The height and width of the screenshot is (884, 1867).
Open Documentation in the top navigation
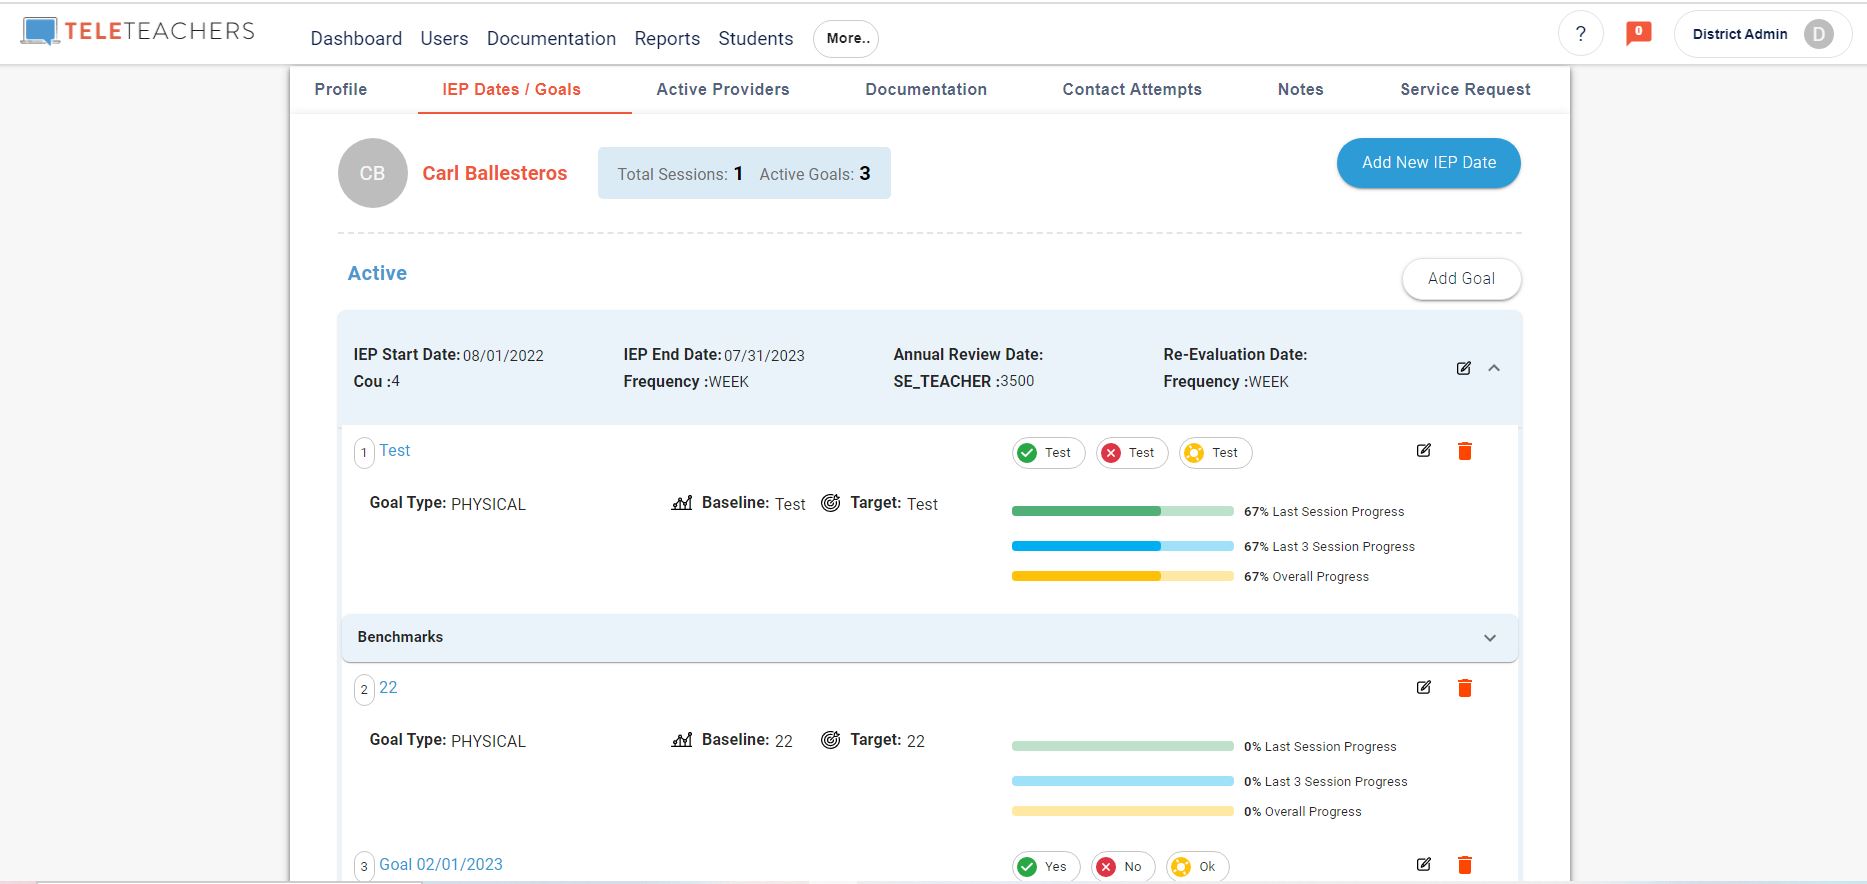551,38
